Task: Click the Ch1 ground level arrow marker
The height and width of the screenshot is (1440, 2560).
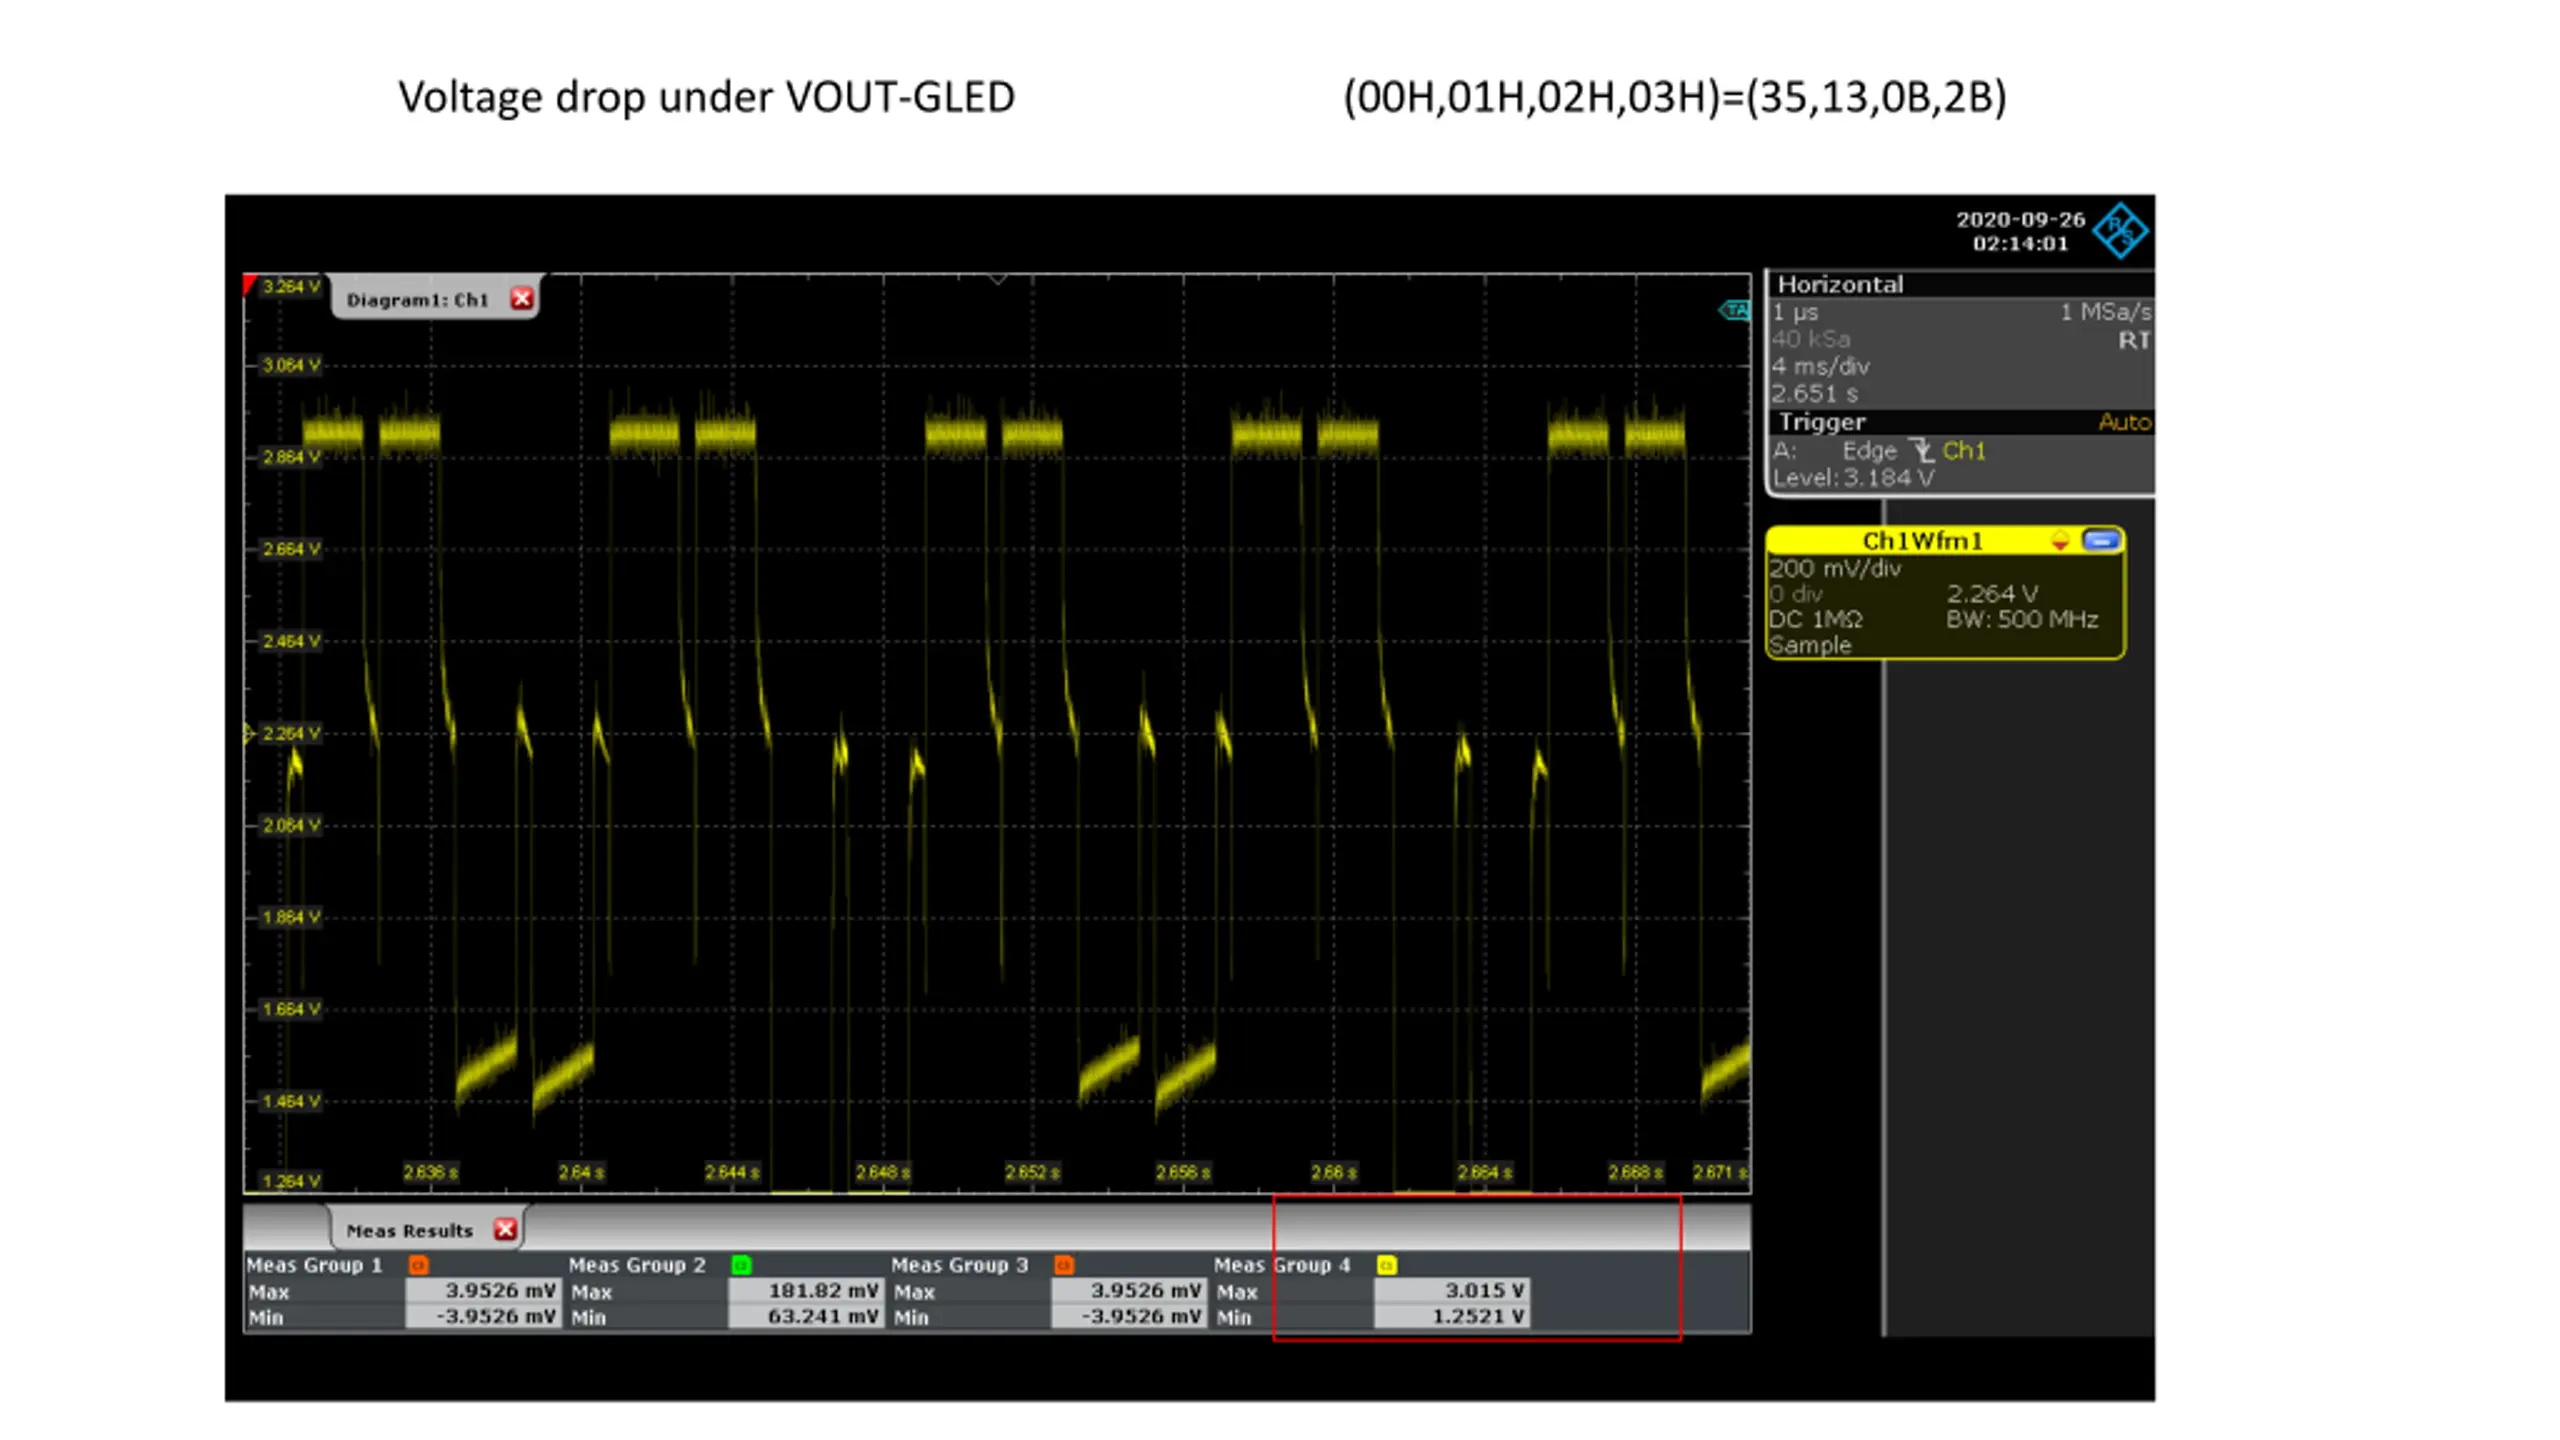Action: coord(249,734)
